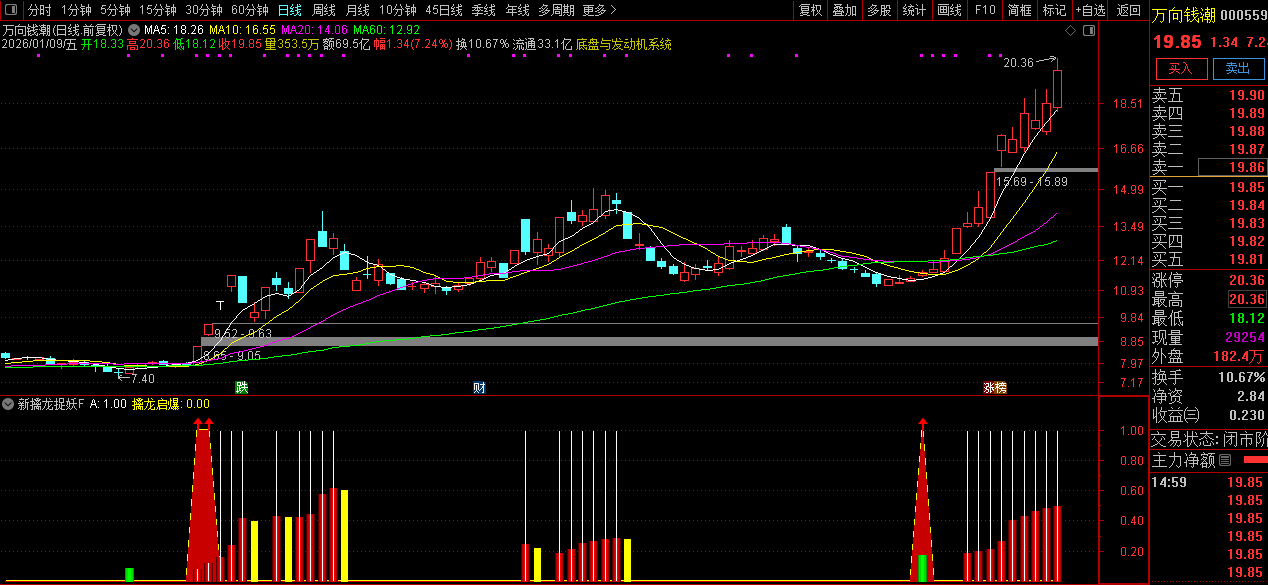1268x585 pixels.
Task: Select the 1分钟 period
Action: pos(76,10)
